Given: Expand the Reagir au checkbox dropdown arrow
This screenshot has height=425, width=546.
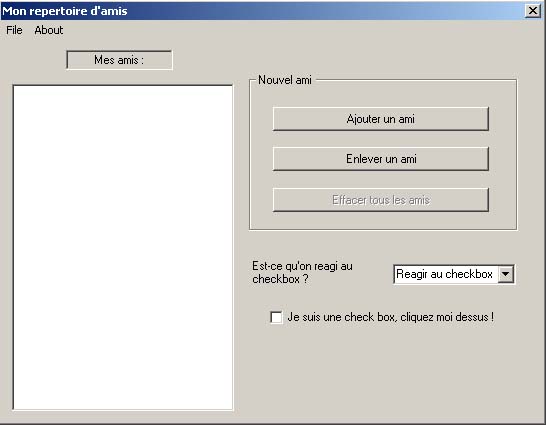Looking at the screenshot, I should click(506, 274).
